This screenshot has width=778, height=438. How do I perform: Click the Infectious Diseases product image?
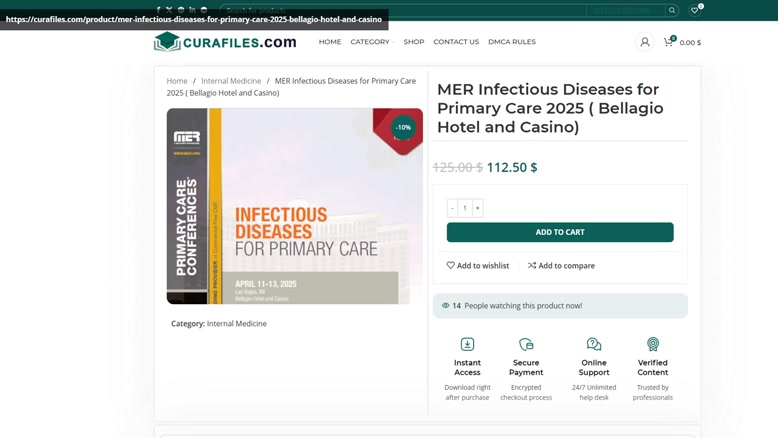click(x=295, y=206)
